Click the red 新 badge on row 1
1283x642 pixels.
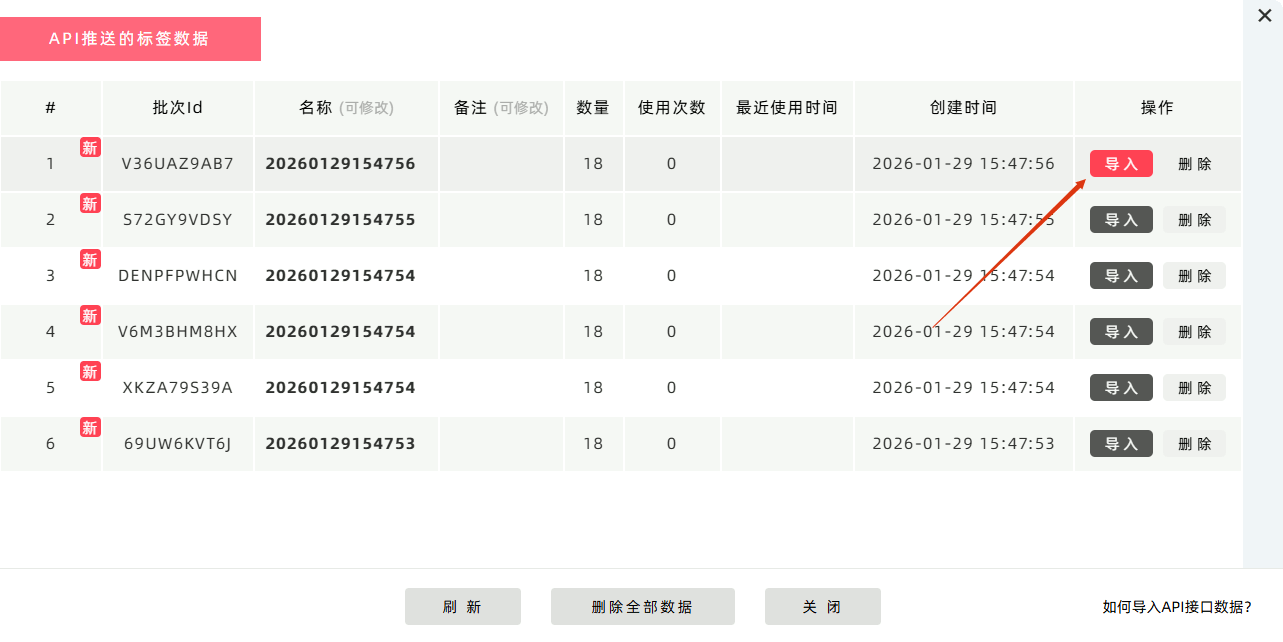(x=90, y=148)
